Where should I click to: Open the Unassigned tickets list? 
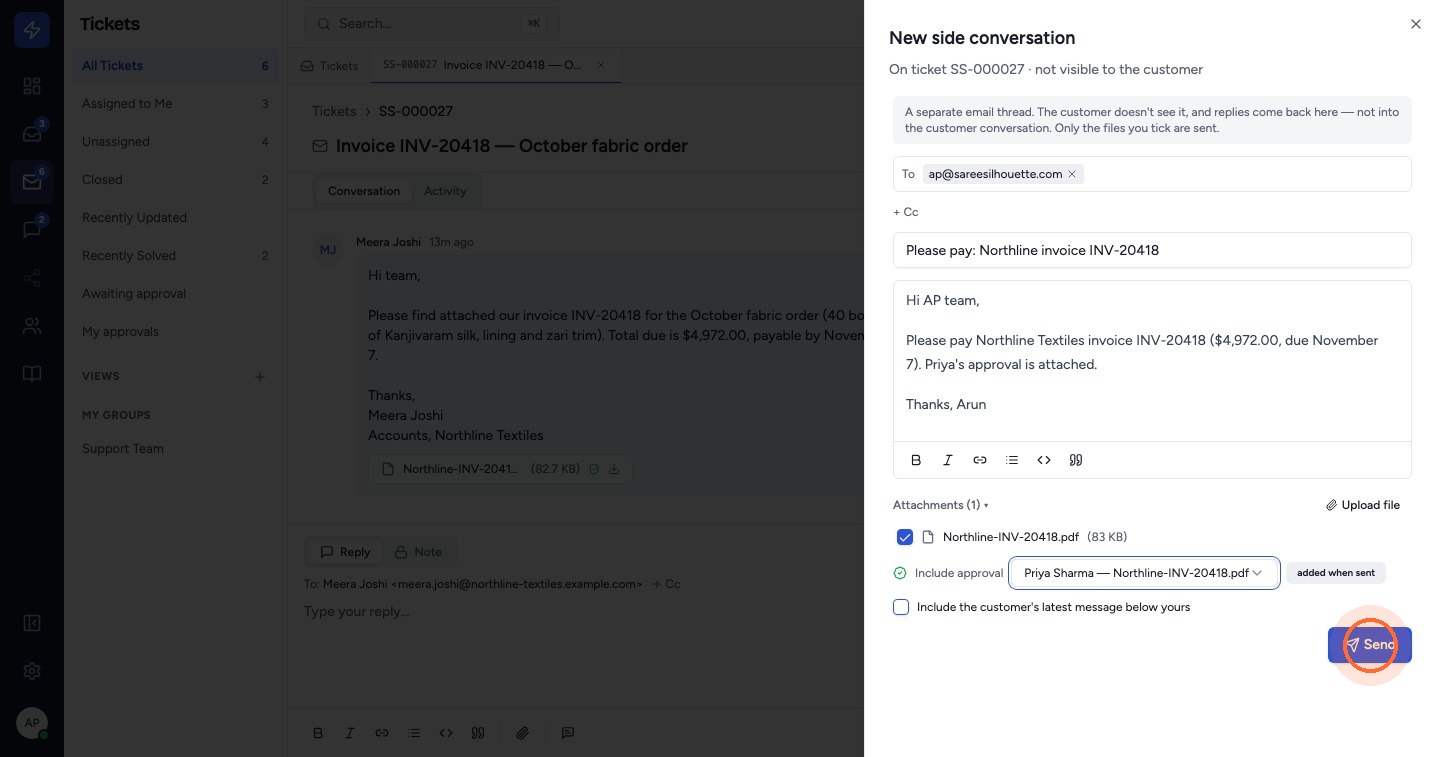(x=176, y=142)
